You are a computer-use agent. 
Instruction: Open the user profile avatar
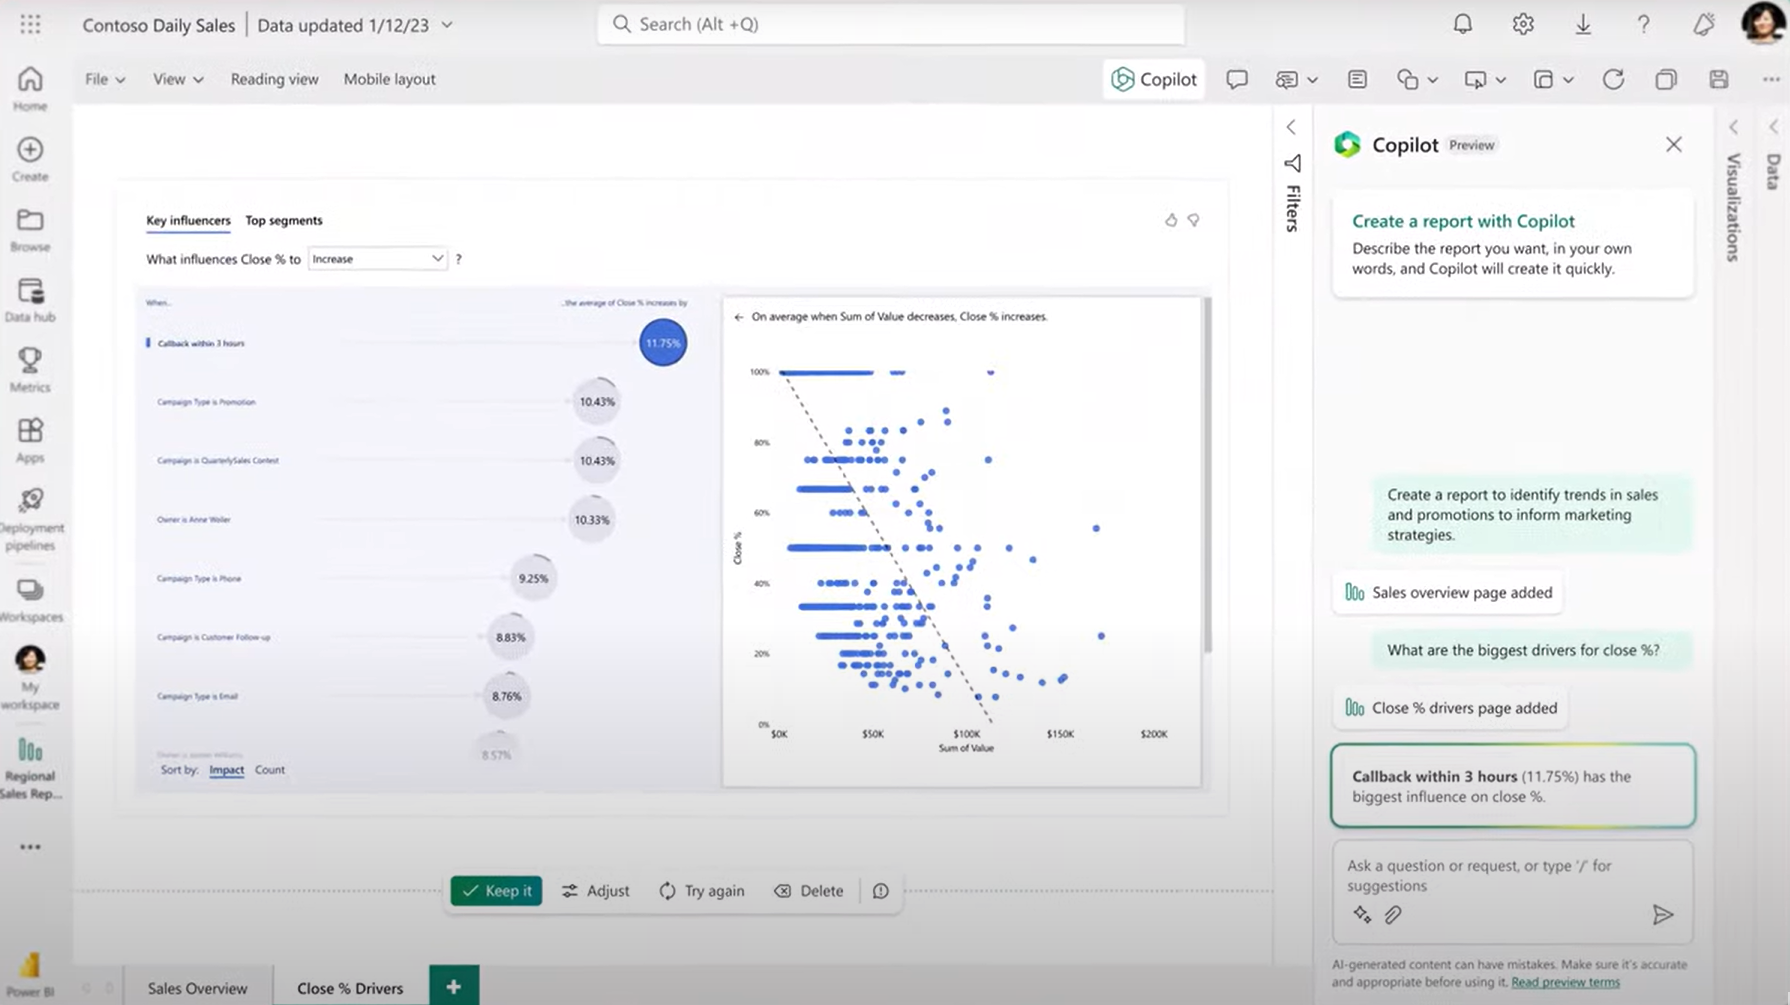[x=1763, y=23]
